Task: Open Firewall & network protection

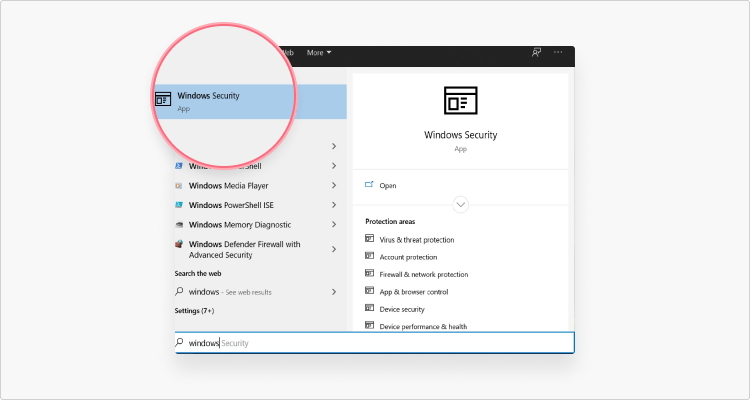Action: pos(424,274)
